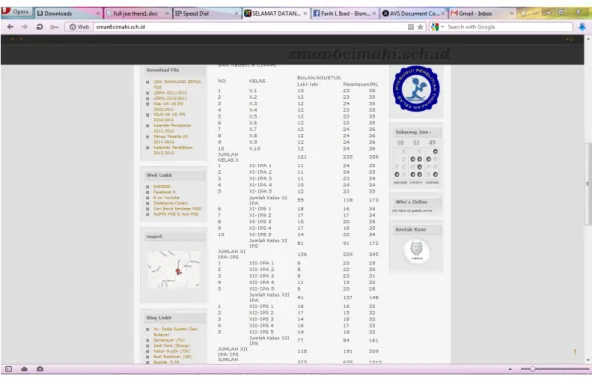Image resolution: width=592 pixels, height=379 pixels.
Task: Open the Kalender Pendidikan 2012-2013 link
Action: click(173, 150)
